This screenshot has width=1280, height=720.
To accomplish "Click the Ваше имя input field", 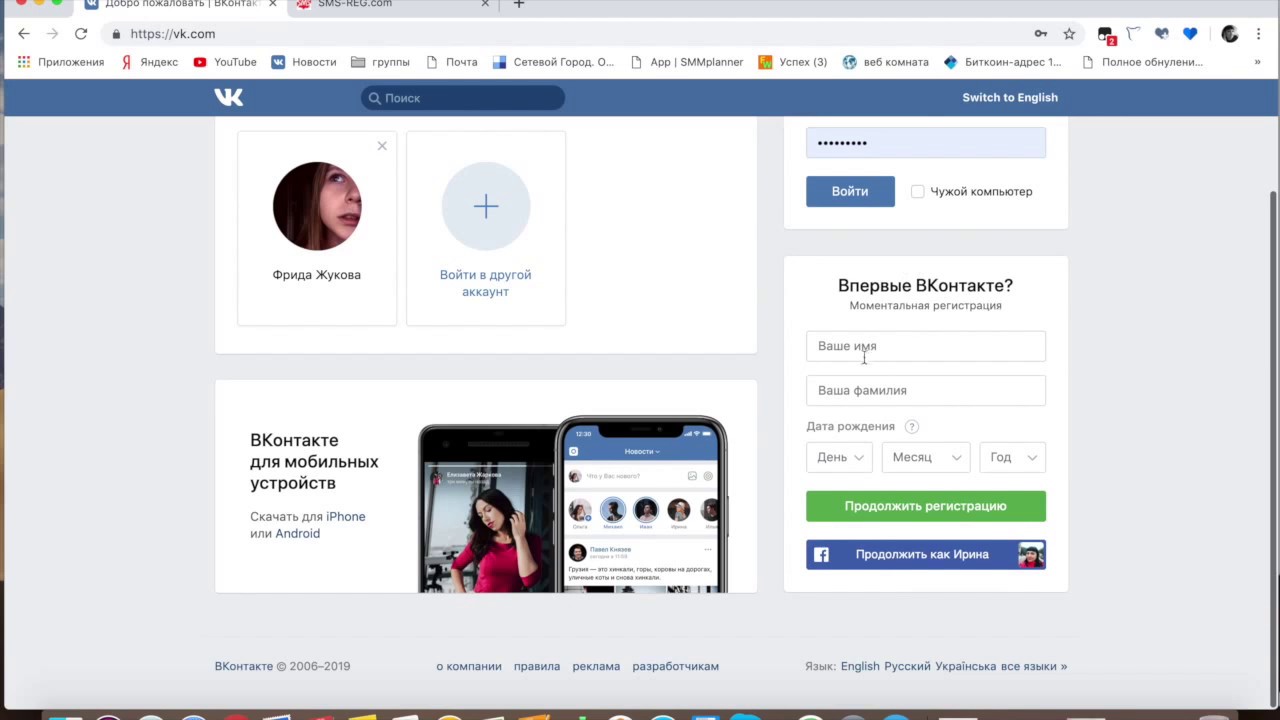I will tap(926, 346).
